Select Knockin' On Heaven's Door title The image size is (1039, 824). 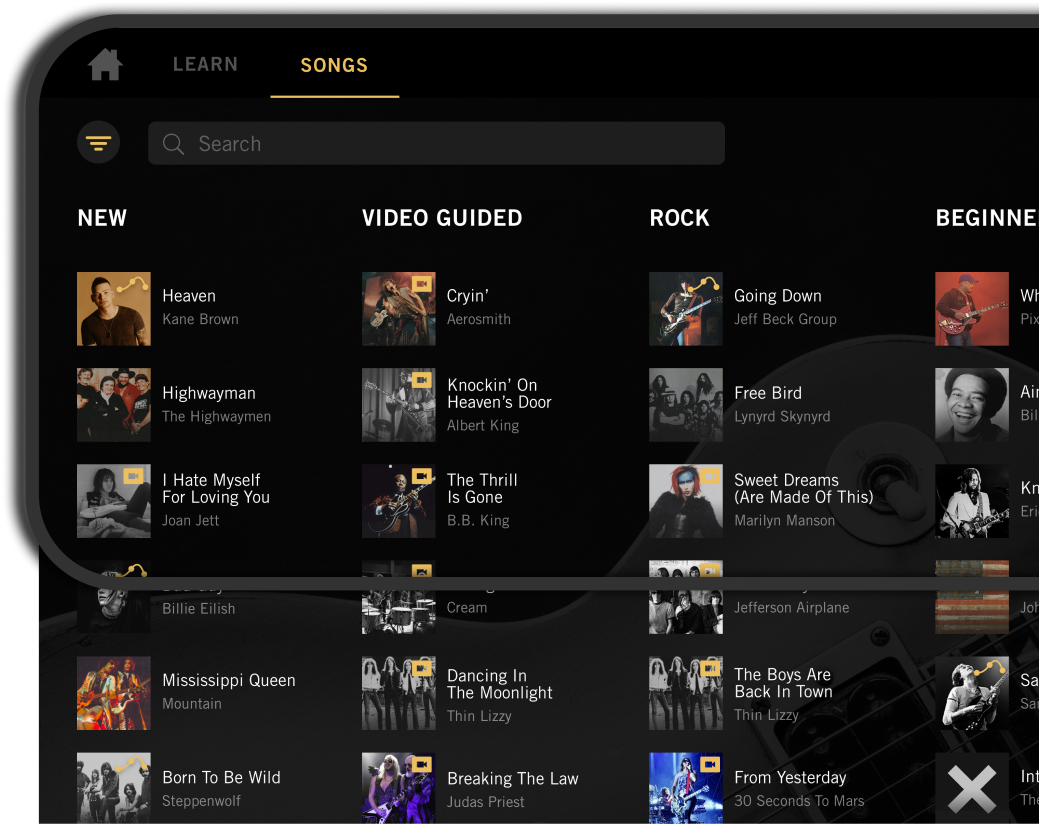point(500,393)
